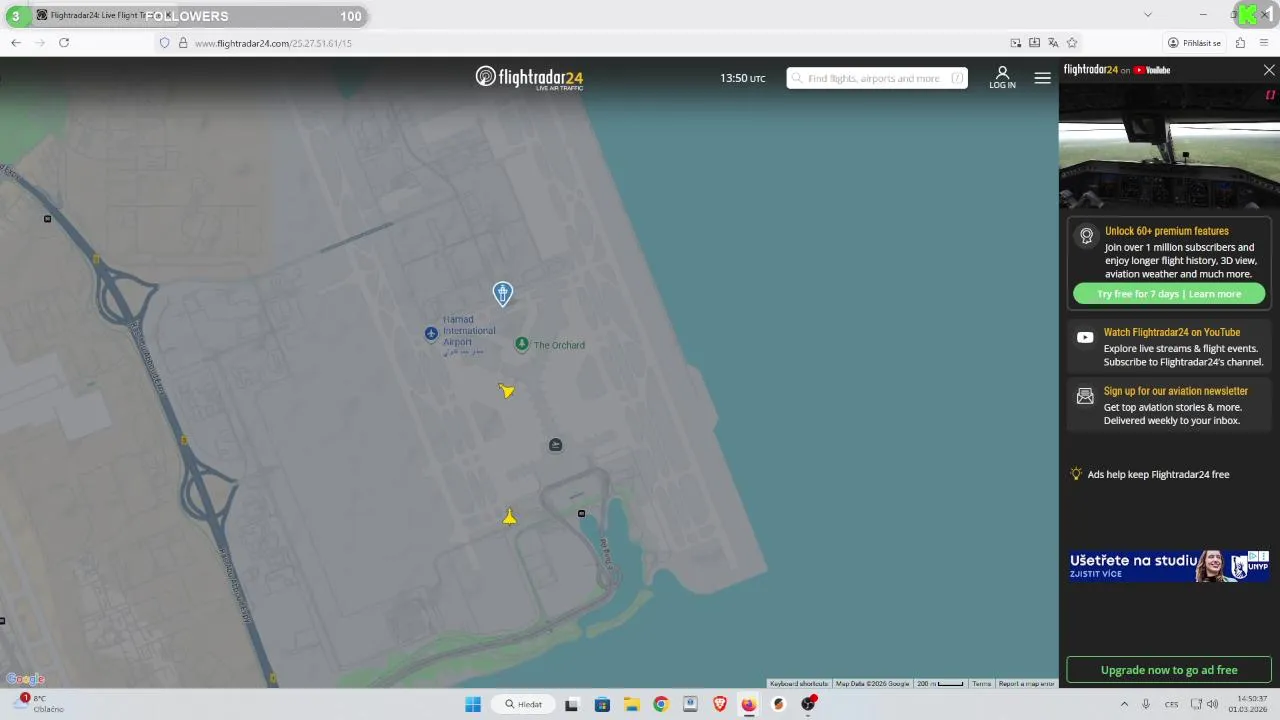The height and width of the screenshot is (720, 1280).
Task: Open the weather widget showing 8°C
Action: click(40, 704)
